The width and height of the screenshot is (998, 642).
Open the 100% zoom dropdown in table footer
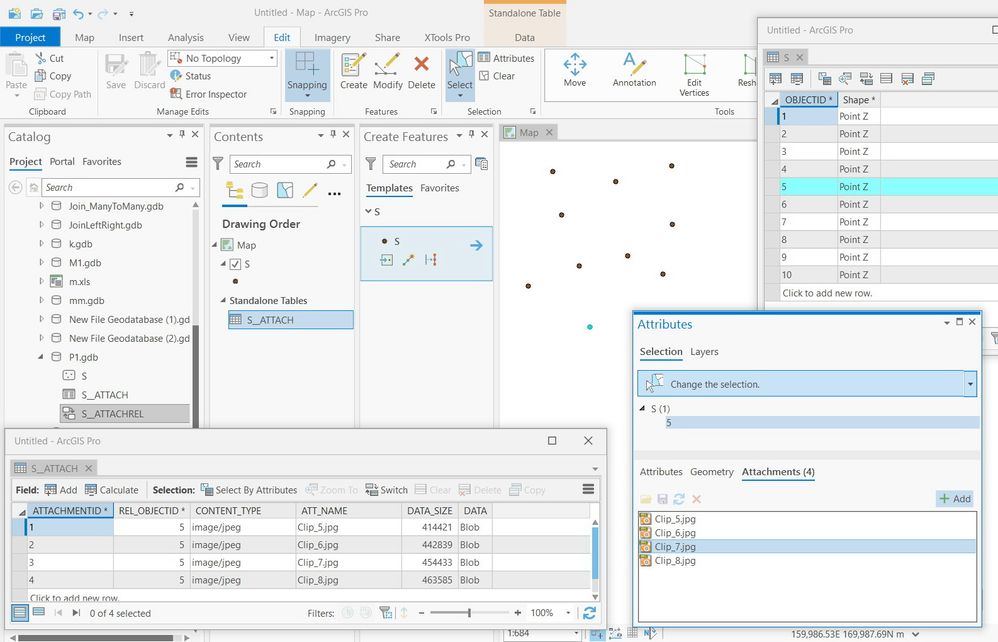[568, 613]
